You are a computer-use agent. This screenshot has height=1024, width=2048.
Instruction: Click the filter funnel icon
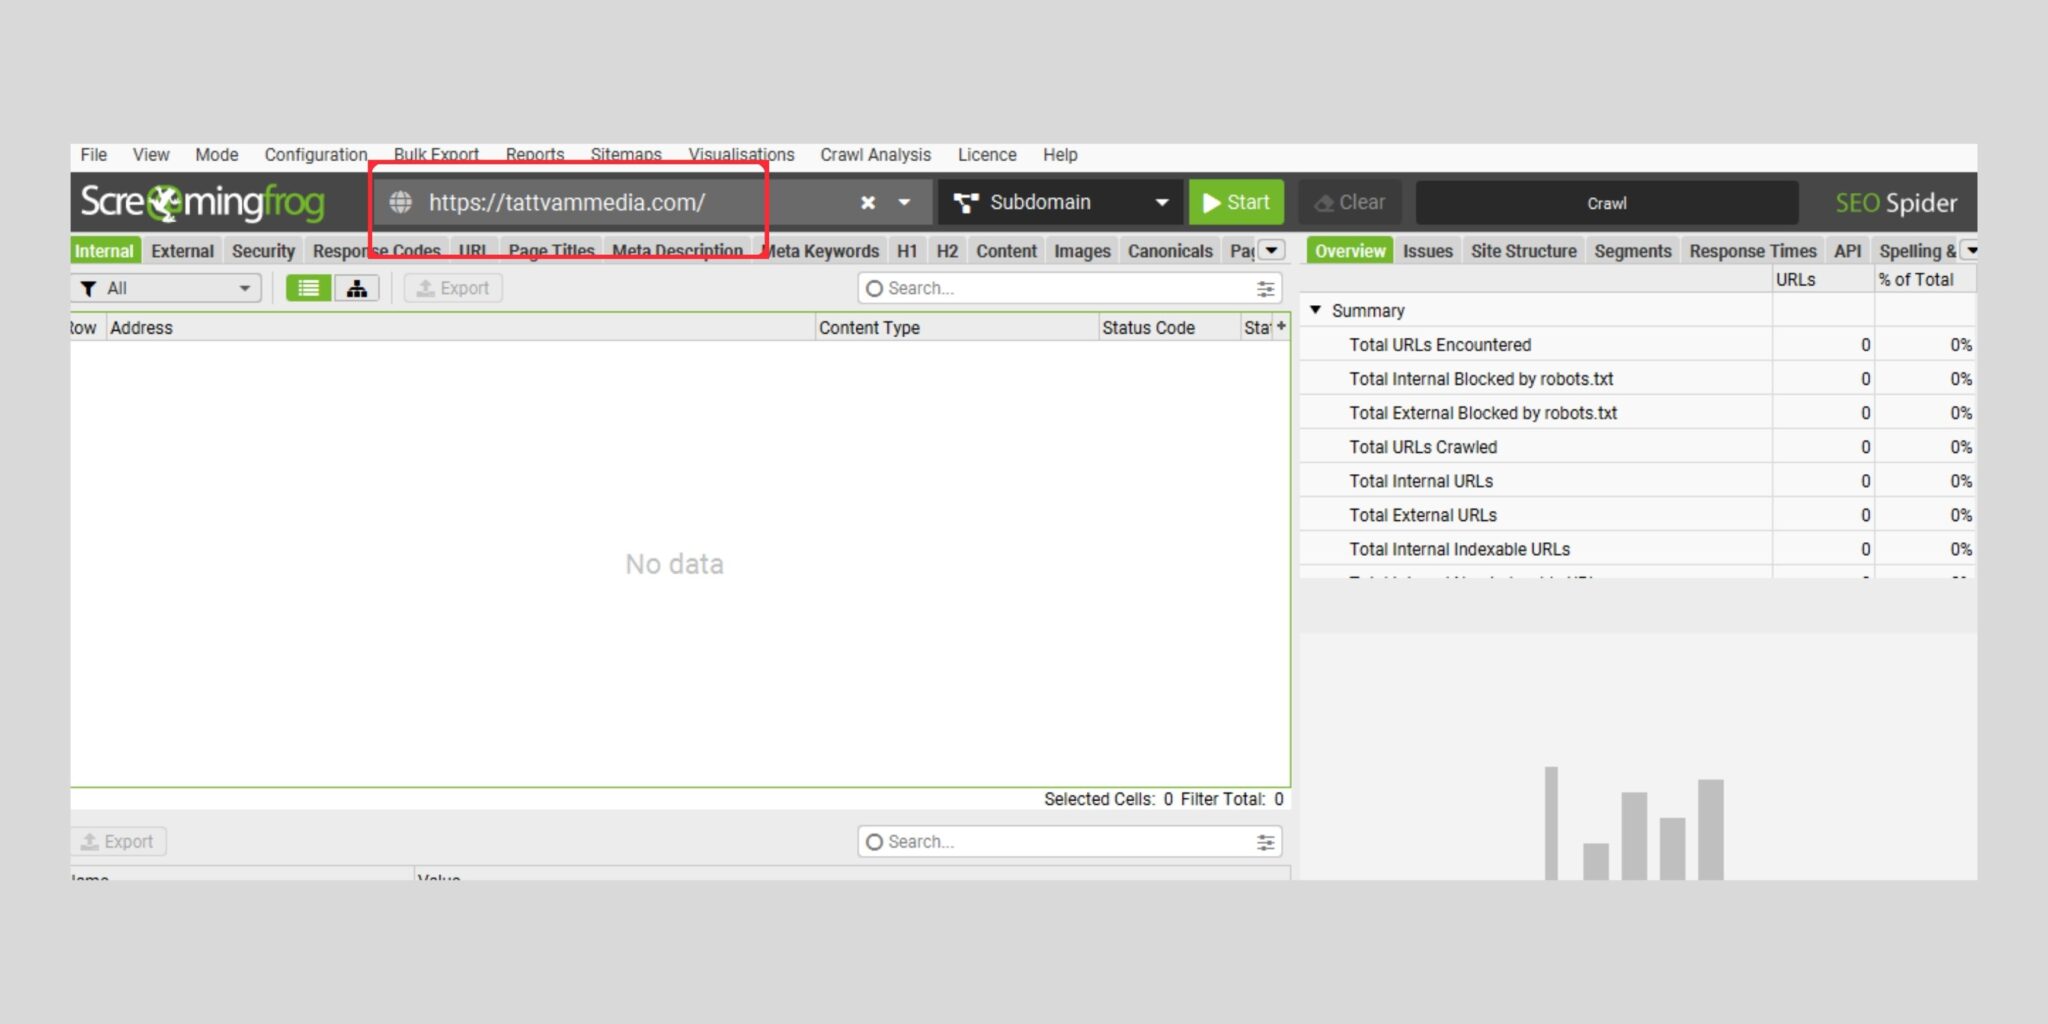88,288
